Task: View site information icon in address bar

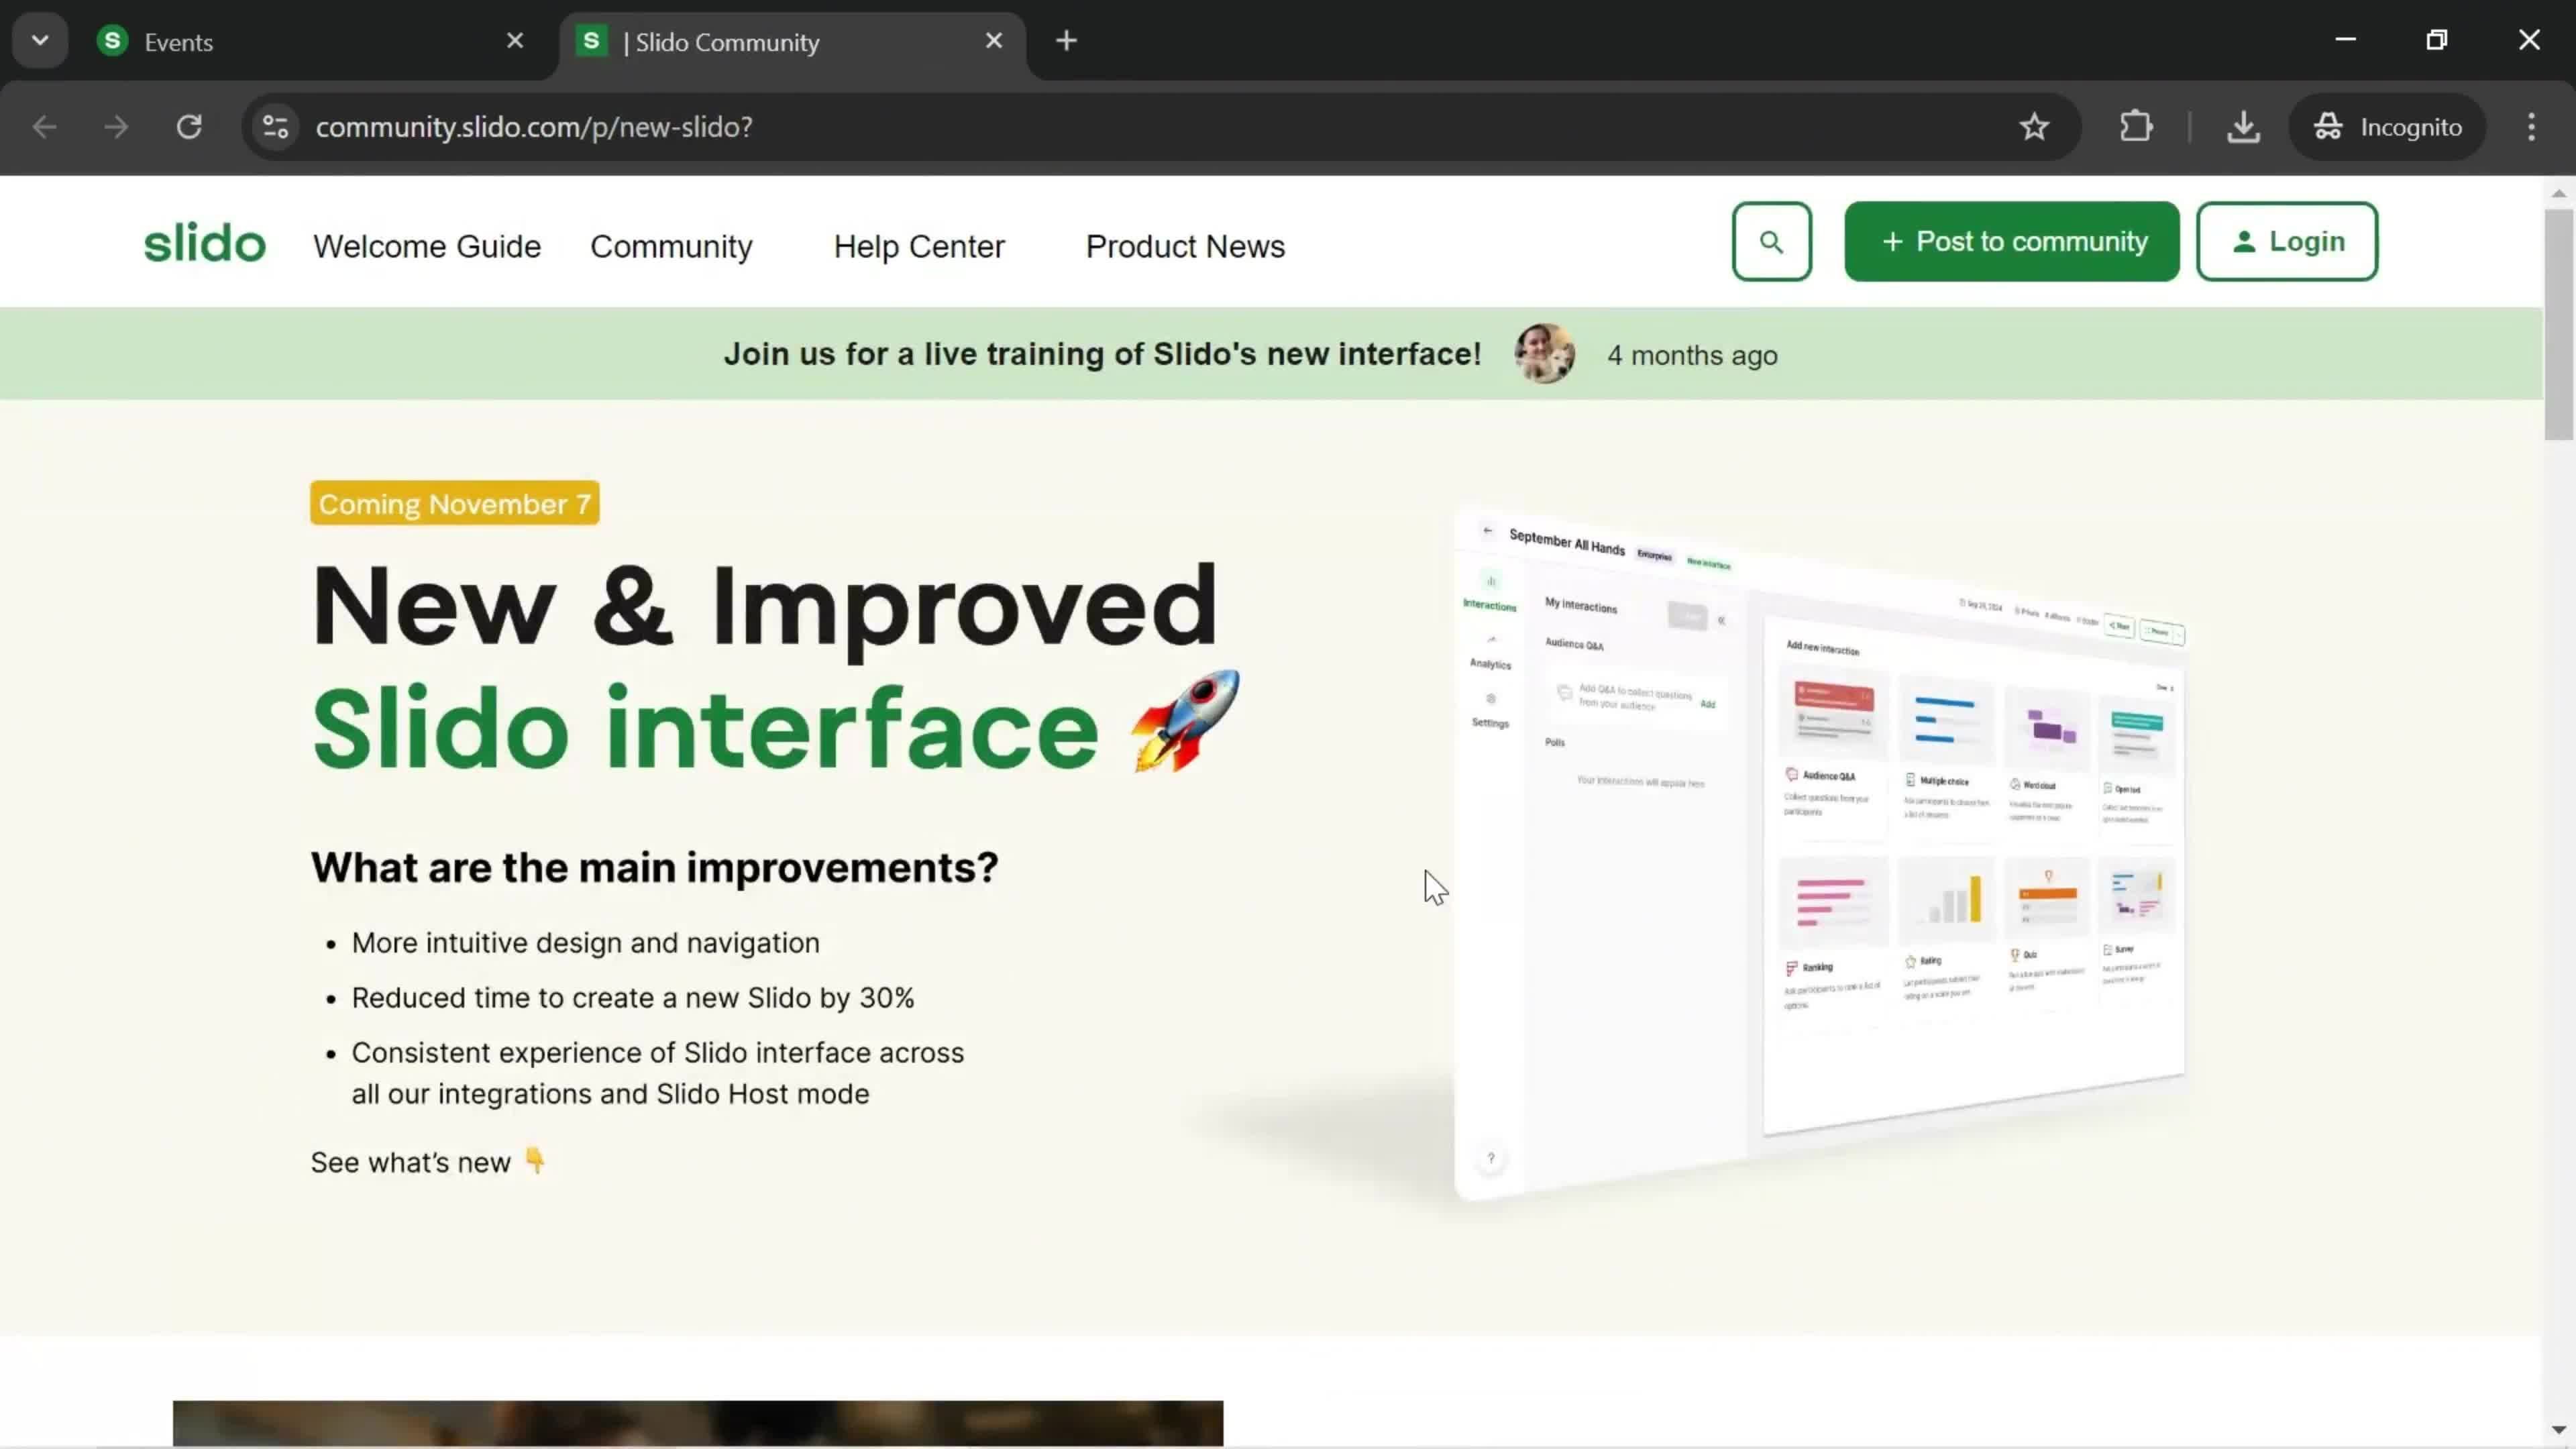Action: coord(276,127)
